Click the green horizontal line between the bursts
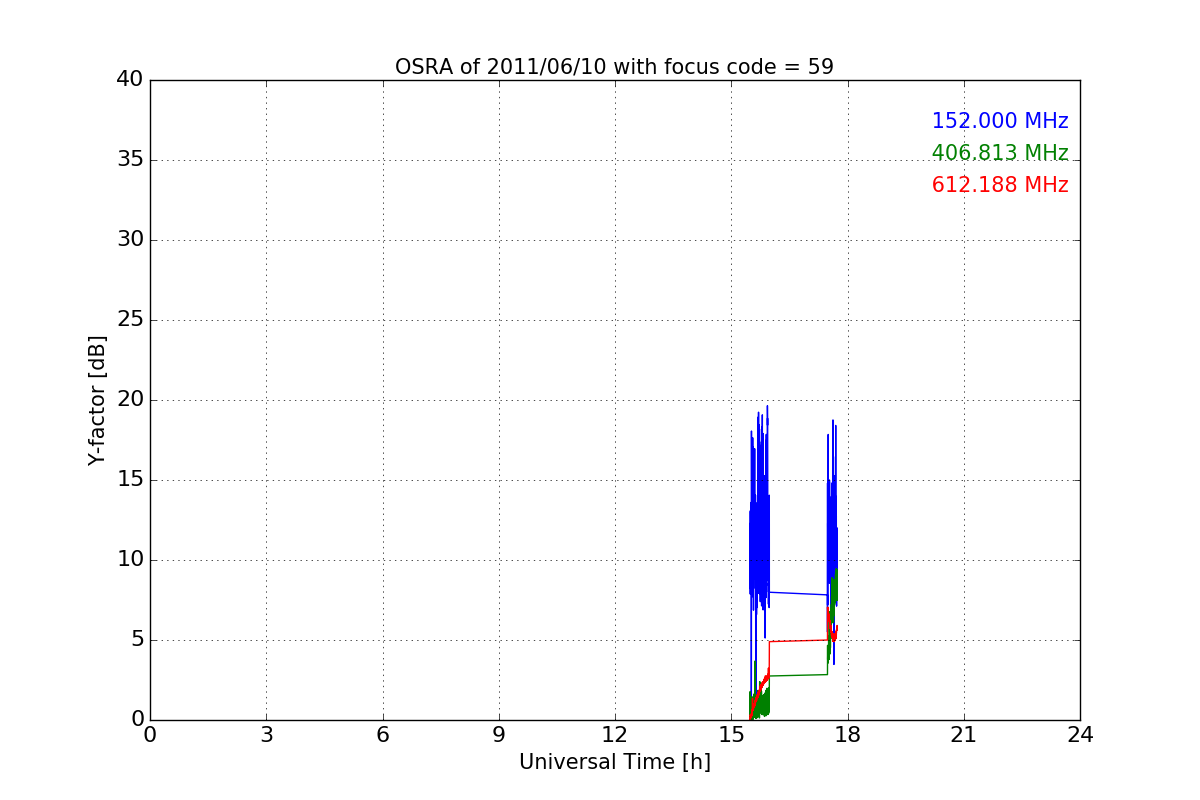1200x800 pixels. click(x=798, y=675)
